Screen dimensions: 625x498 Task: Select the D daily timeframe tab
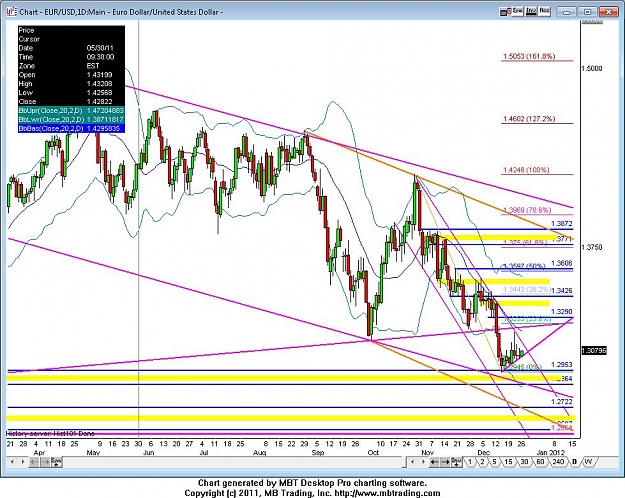click(x=574, y=462)
